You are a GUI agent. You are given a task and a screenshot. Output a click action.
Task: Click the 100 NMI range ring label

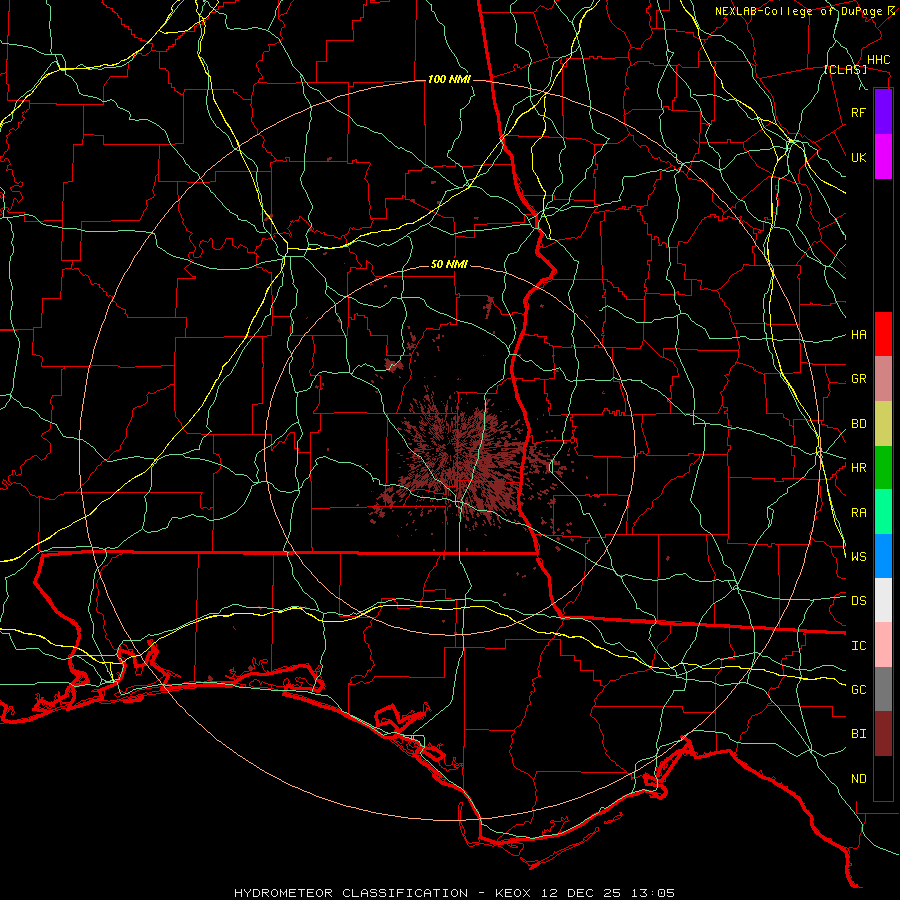tap(449, 79)
